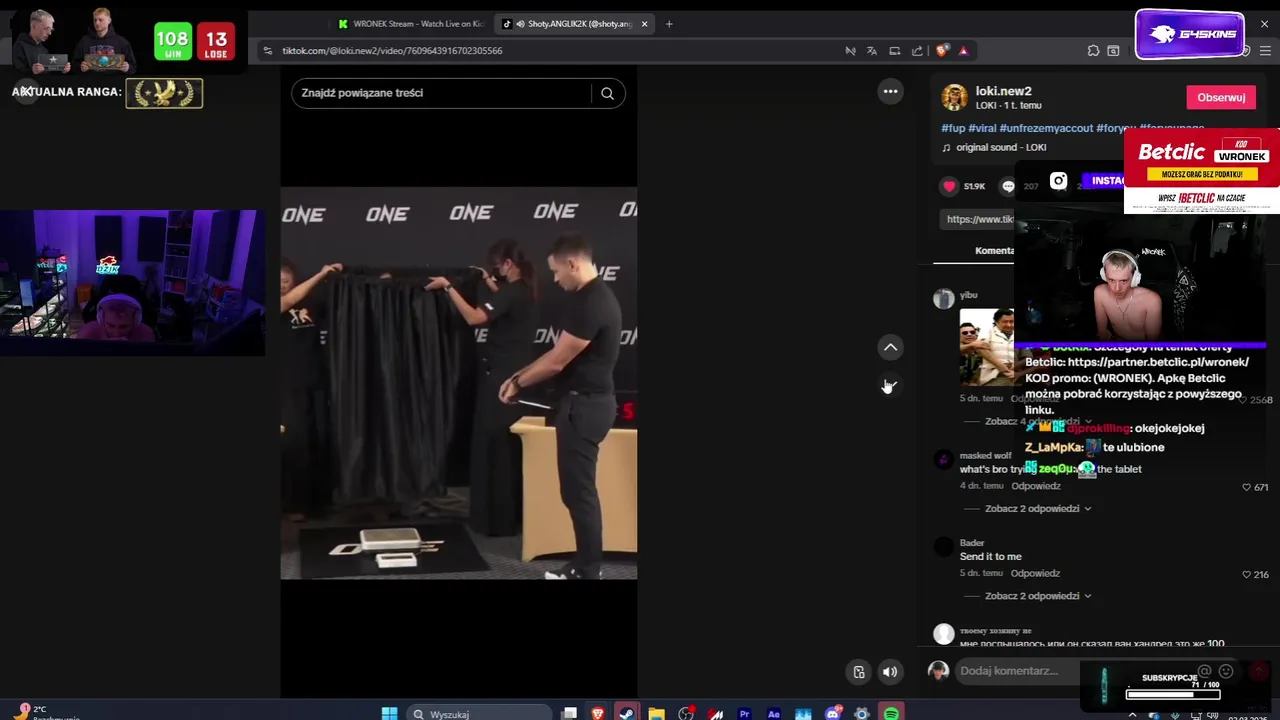Click the masked wolf commenter avatar
The width and height of the screenshot is (1280, 720).
click(x=943, y=460)
